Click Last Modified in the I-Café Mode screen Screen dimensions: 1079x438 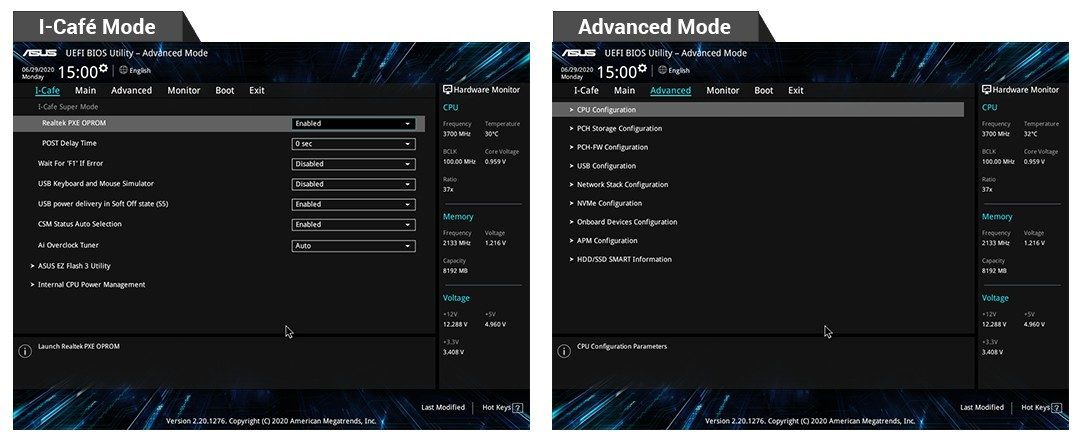pos(442,408)
